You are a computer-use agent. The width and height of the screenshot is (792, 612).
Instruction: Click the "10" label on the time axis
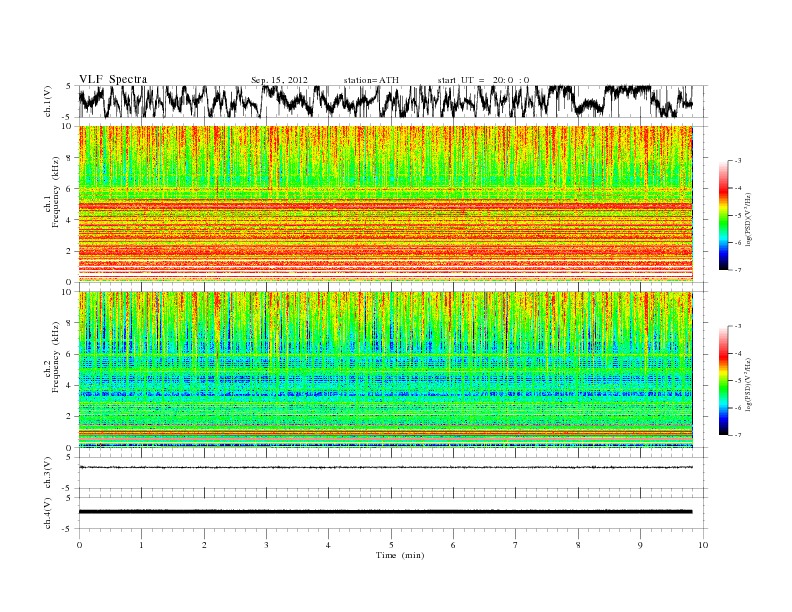coord(703,545)
